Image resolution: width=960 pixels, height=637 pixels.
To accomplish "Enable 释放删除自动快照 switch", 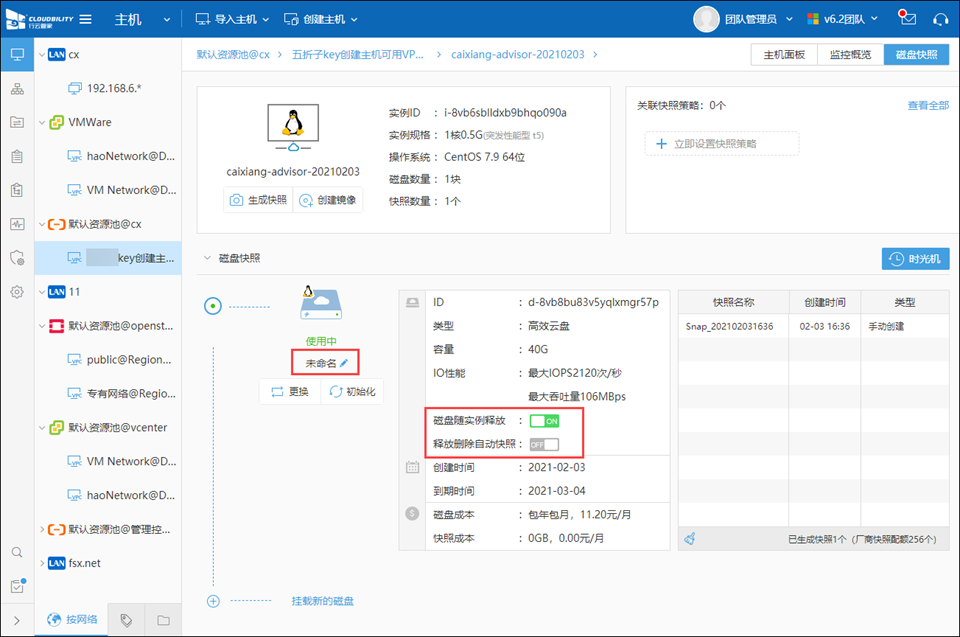I will click(x=544, y=444).
